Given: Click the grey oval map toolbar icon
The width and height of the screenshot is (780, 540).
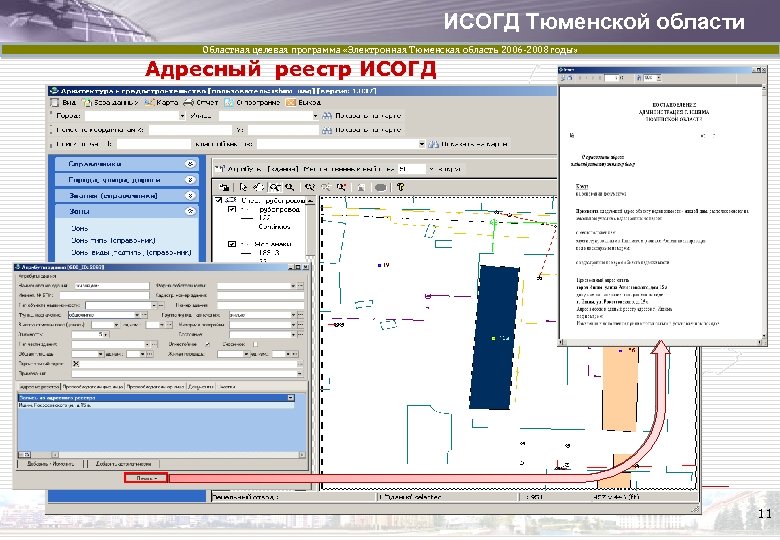Looking at the screenshot, I should point(380,187).
